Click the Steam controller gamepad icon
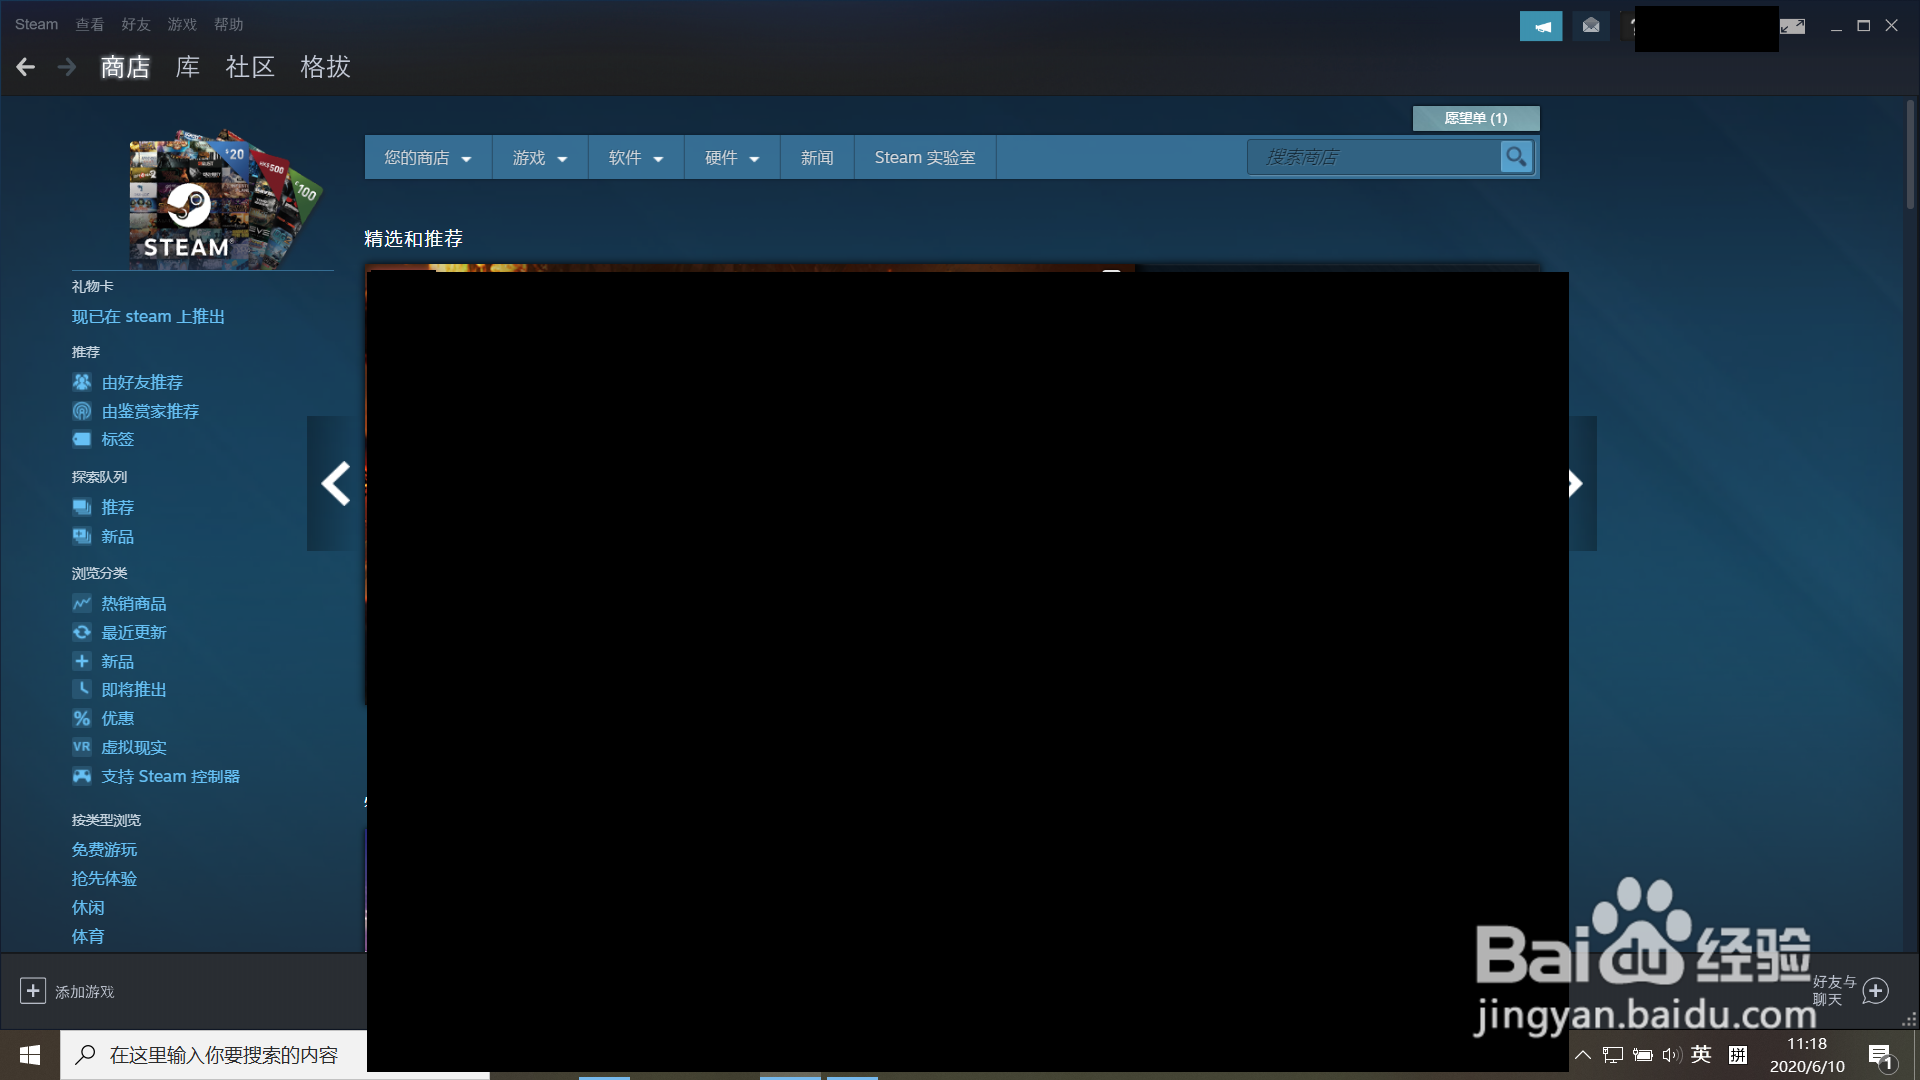Image resolution: width=1920 pixels, height=1080 pixels. coord(82,776)
